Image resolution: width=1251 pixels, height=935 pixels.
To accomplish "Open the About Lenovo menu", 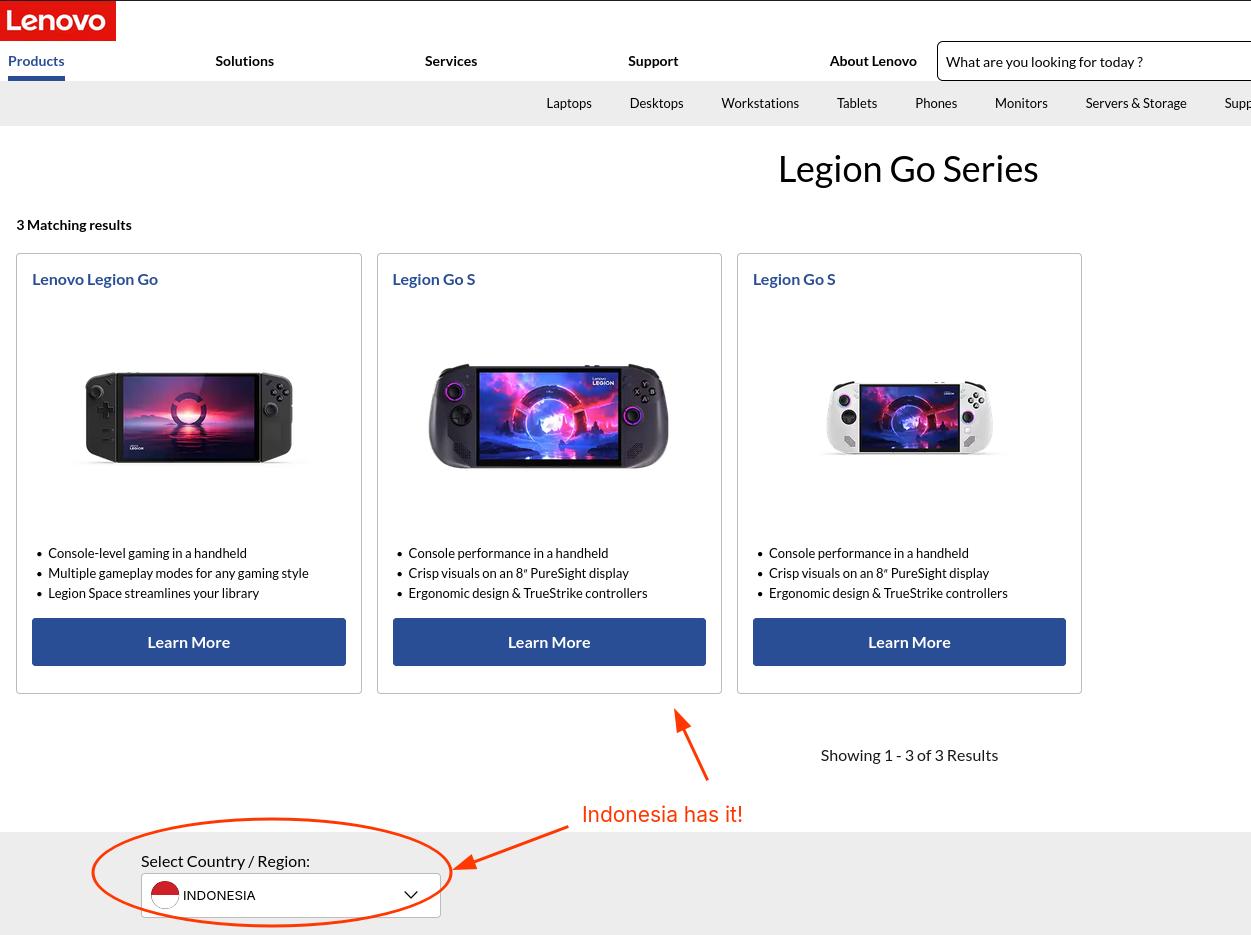I will 872,61.
